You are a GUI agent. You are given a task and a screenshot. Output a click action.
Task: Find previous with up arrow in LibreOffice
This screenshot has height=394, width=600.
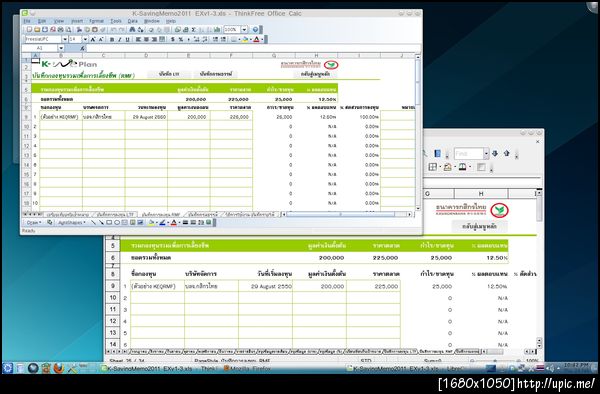(507, 153)
